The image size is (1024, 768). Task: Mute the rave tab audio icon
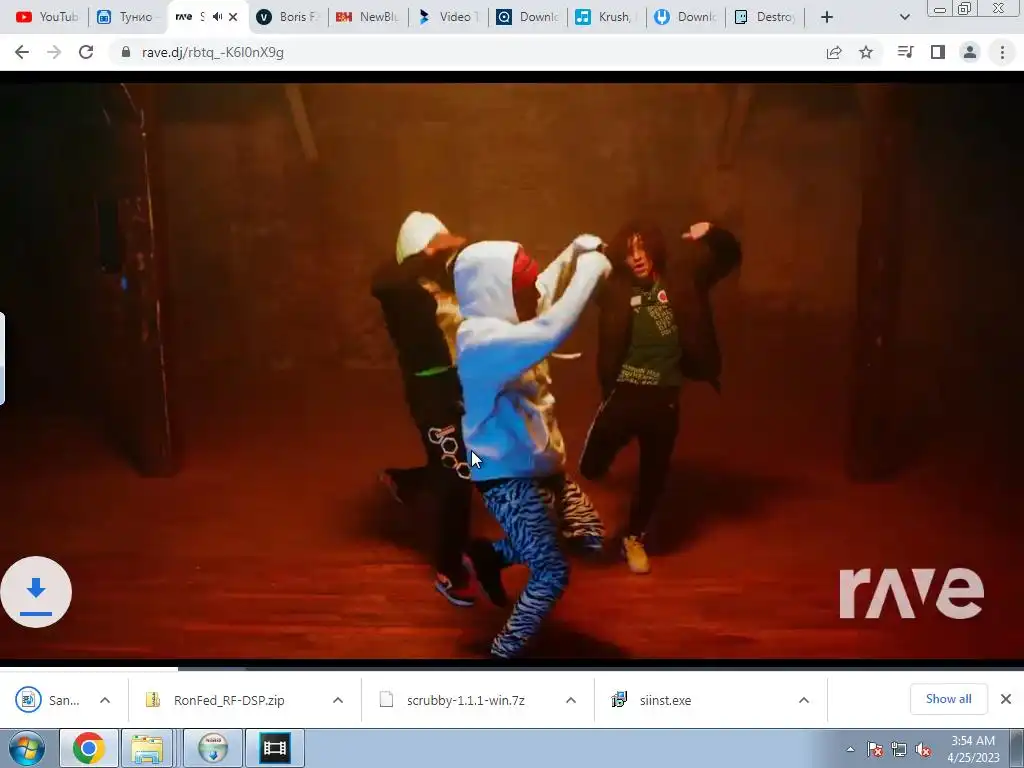point(217,17)
